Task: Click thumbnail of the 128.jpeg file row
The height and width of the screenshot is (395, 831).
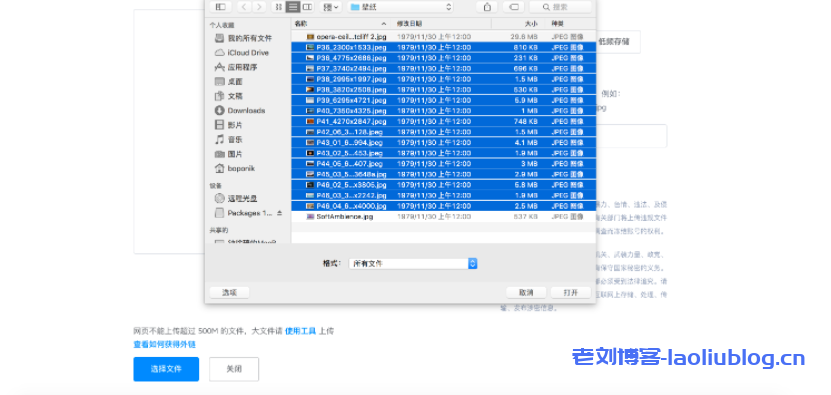Action: pos(311,132)
